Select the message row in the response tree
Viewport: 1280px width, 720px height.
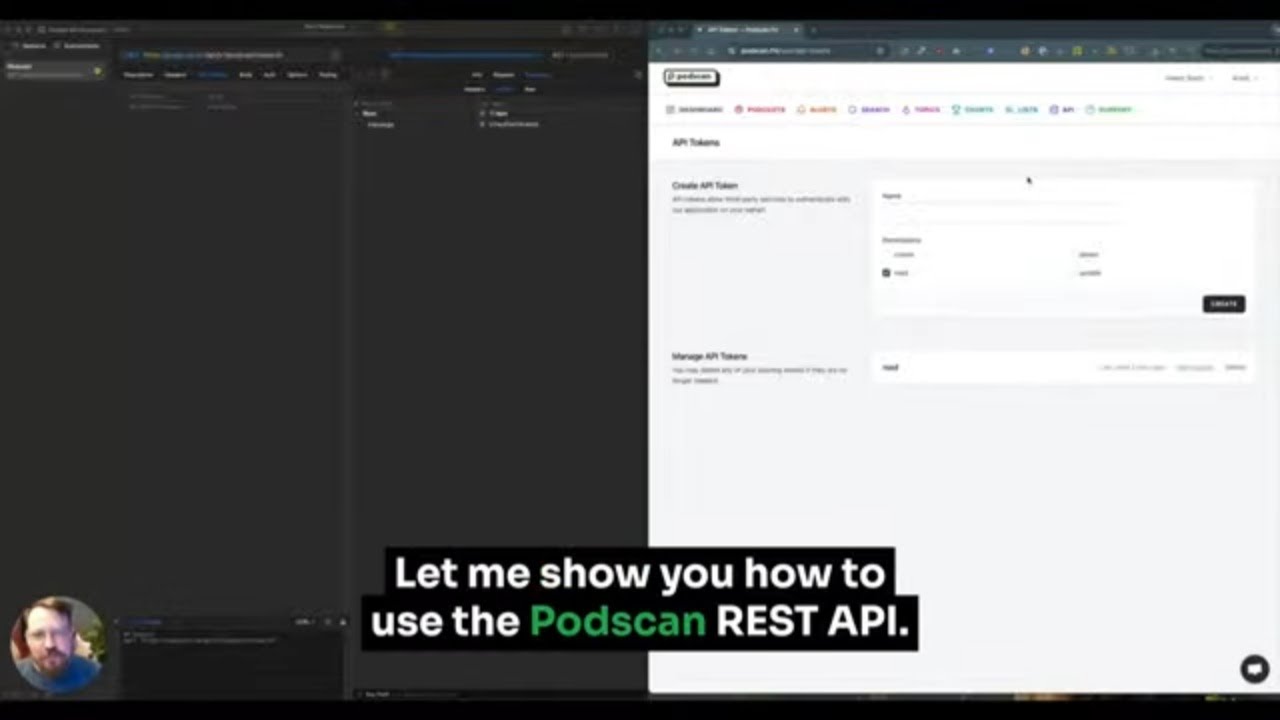380,124
